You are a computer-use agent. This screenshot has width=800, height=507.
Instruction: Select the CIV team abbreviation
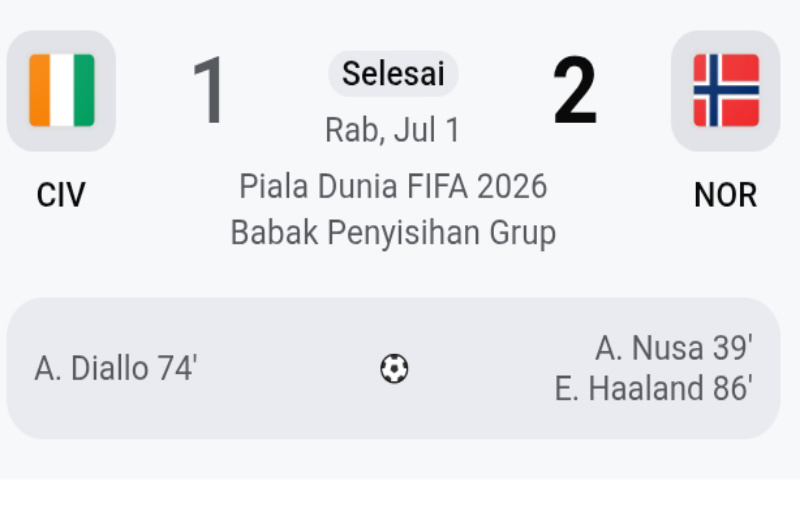[61, 195]
